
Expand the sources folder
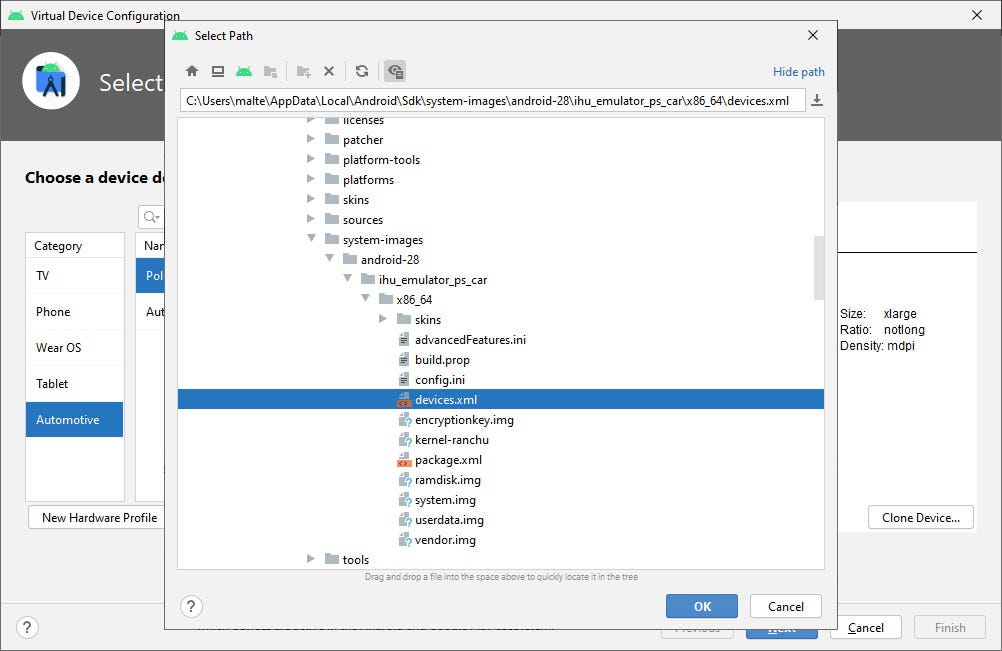click(x=311, y=218)
